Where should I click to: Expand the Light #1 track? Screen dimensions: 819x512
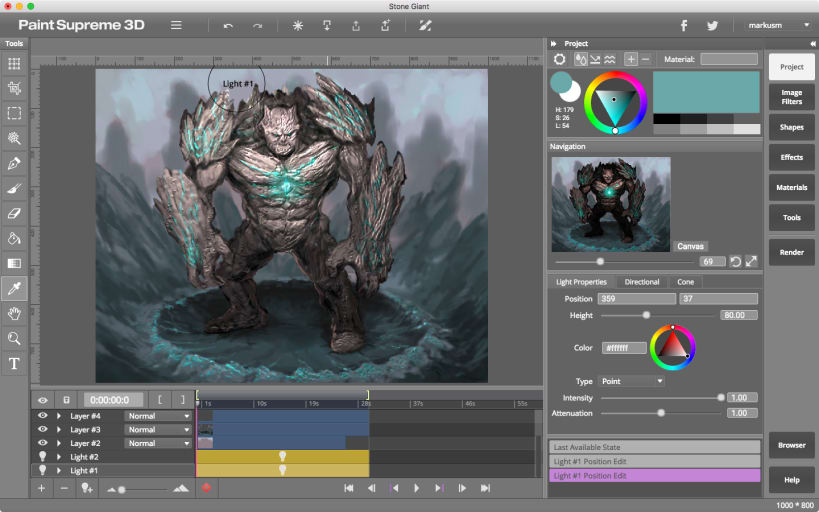coord(59,470)
